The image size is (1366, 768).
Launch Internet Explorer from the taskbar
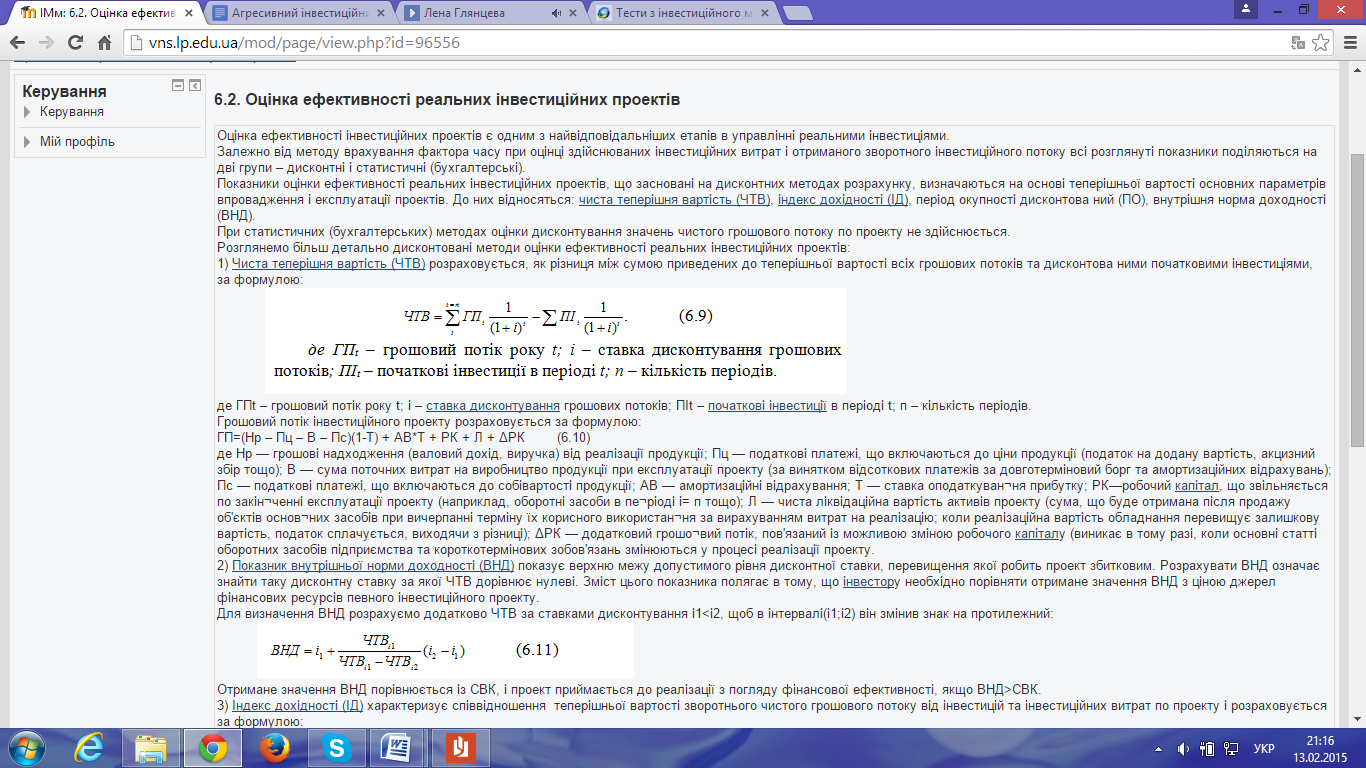click(x=90, y=747)
